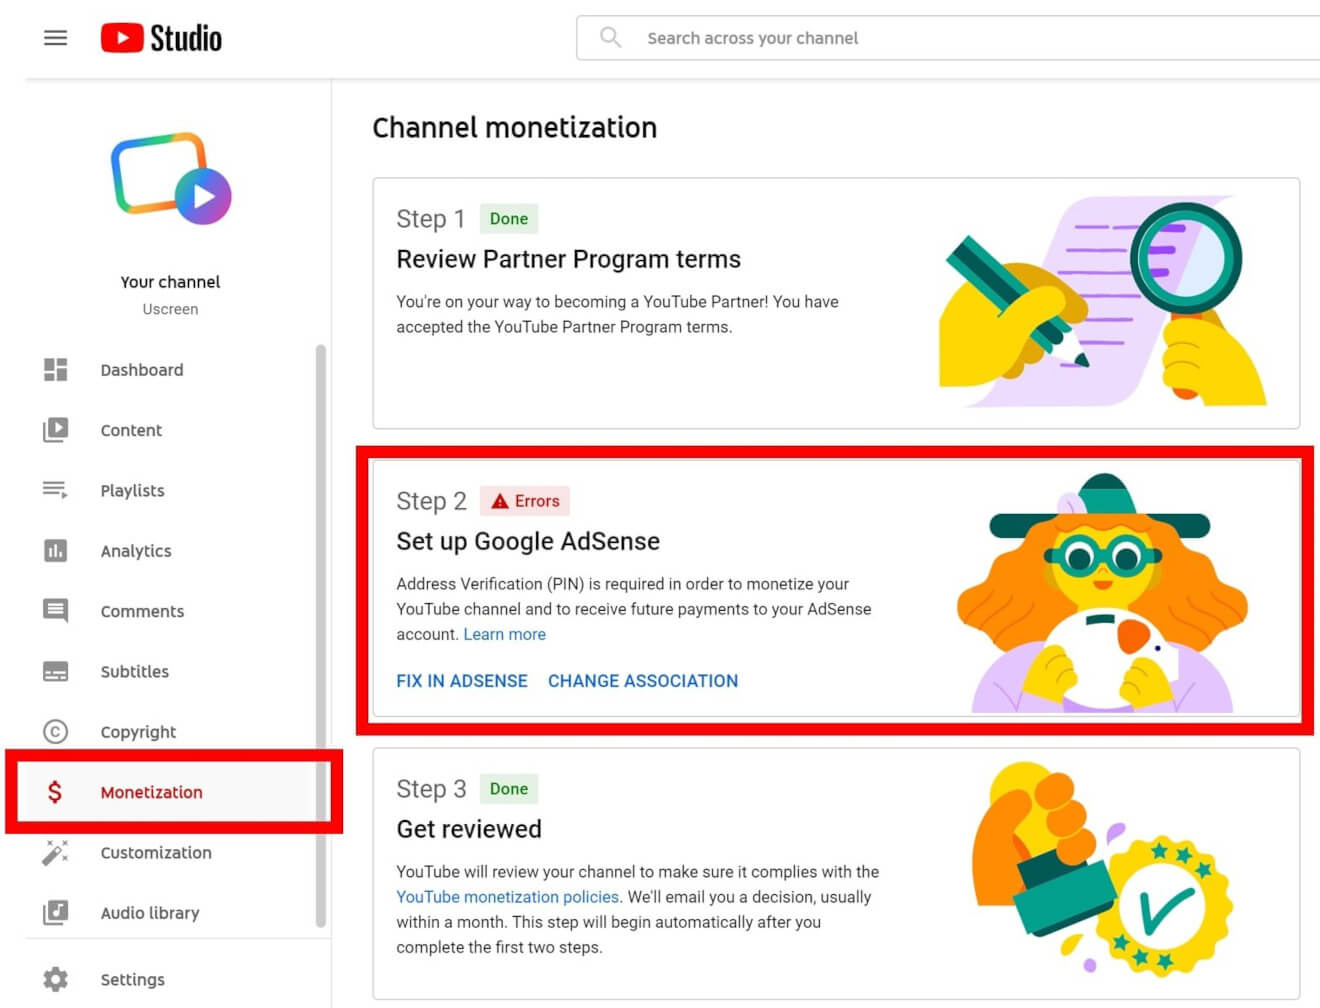Click the FIX IN ADSENSE link
The width and height of the screenshot is (1320, 1008).
pos(462,681)
